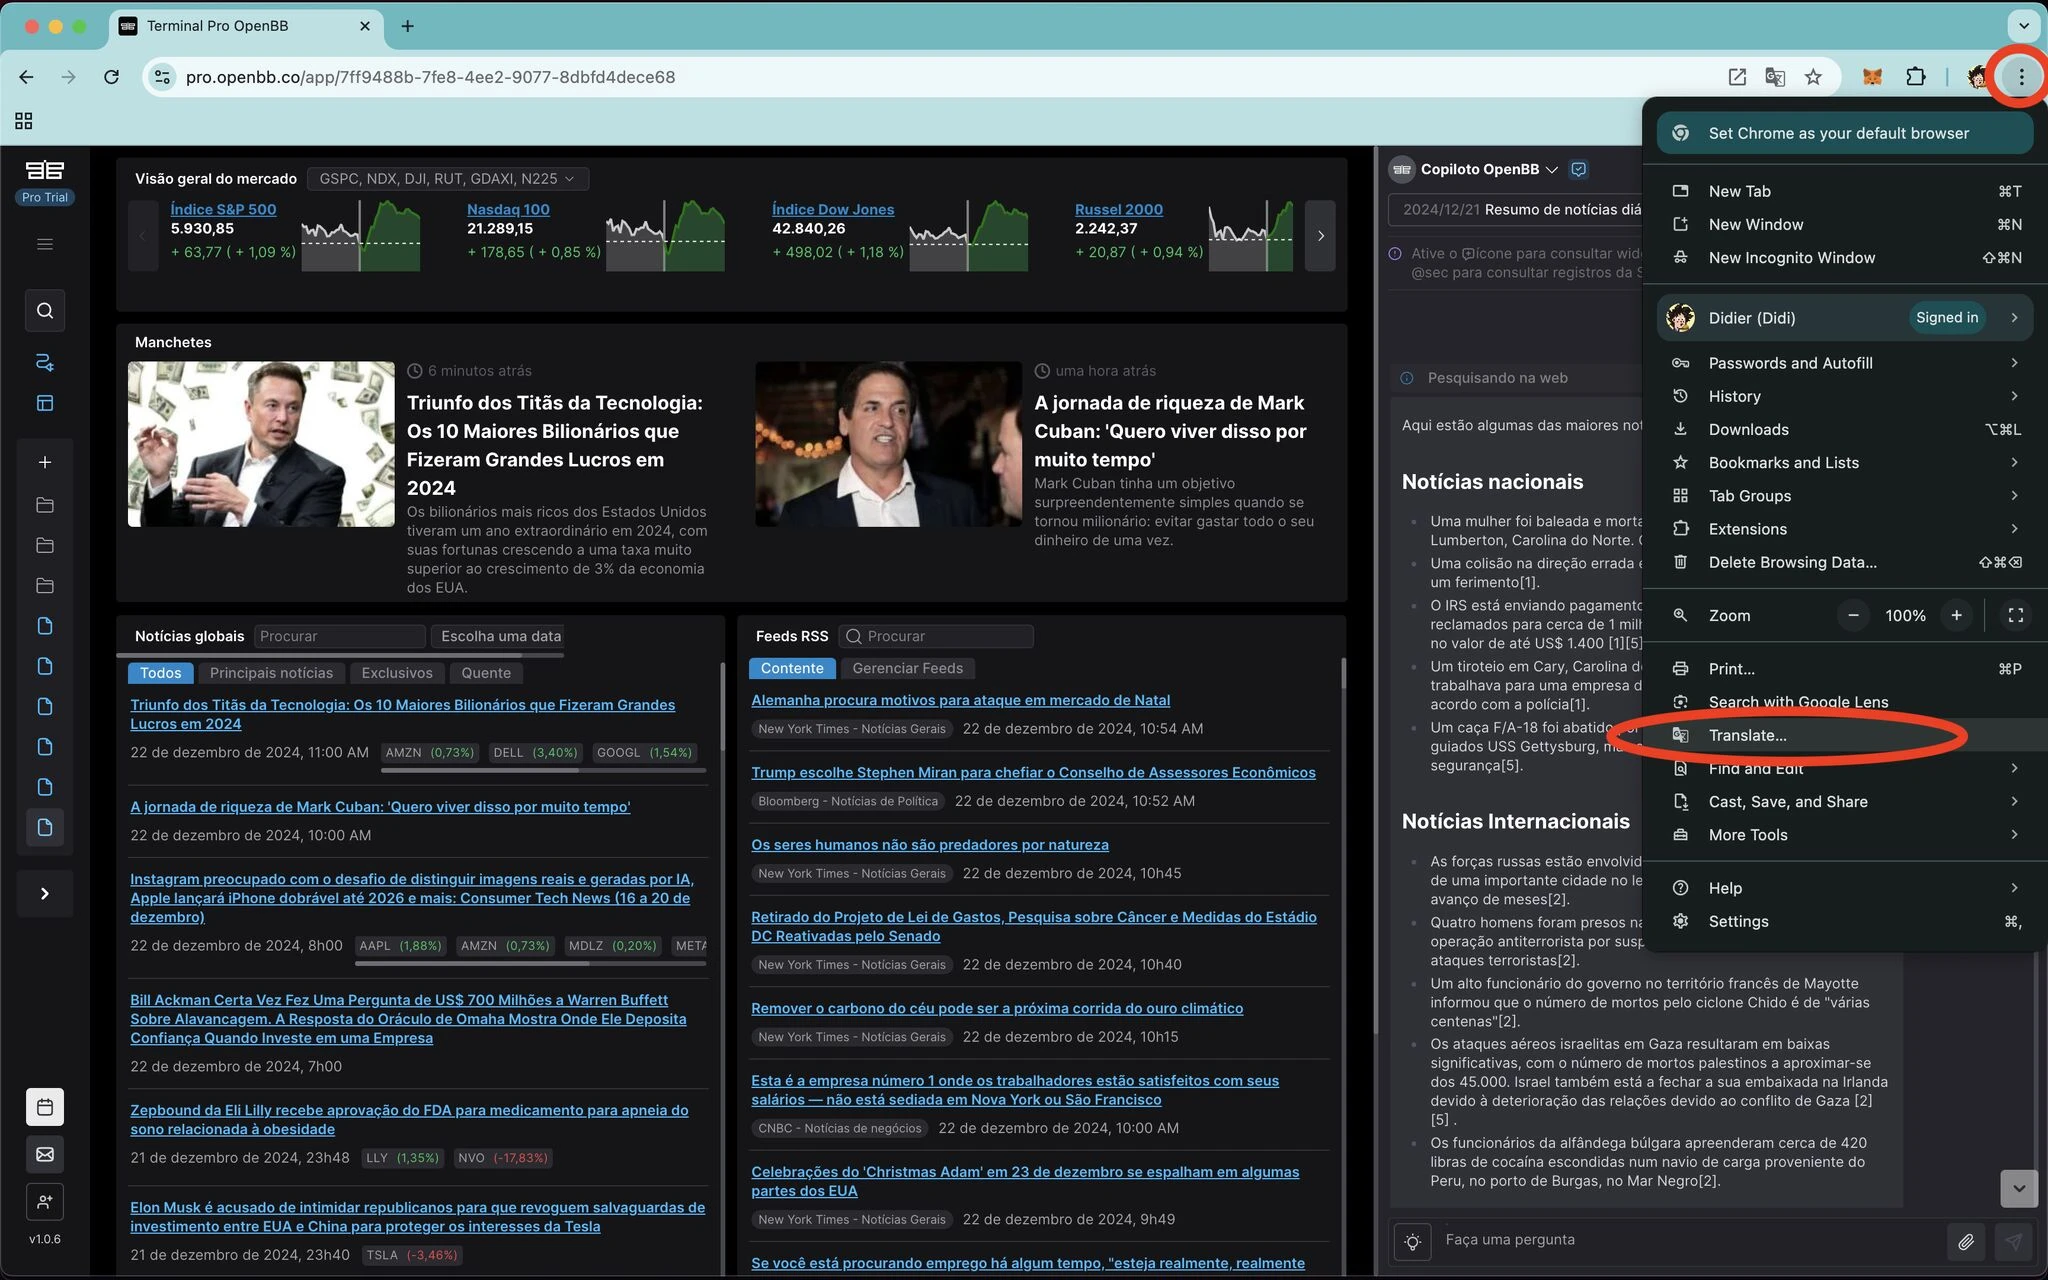Toggle hamburger menu in left sidebar
The height and width of the screenshot is (1280, 2048).
pyautogui.click(x=45, y=244)
